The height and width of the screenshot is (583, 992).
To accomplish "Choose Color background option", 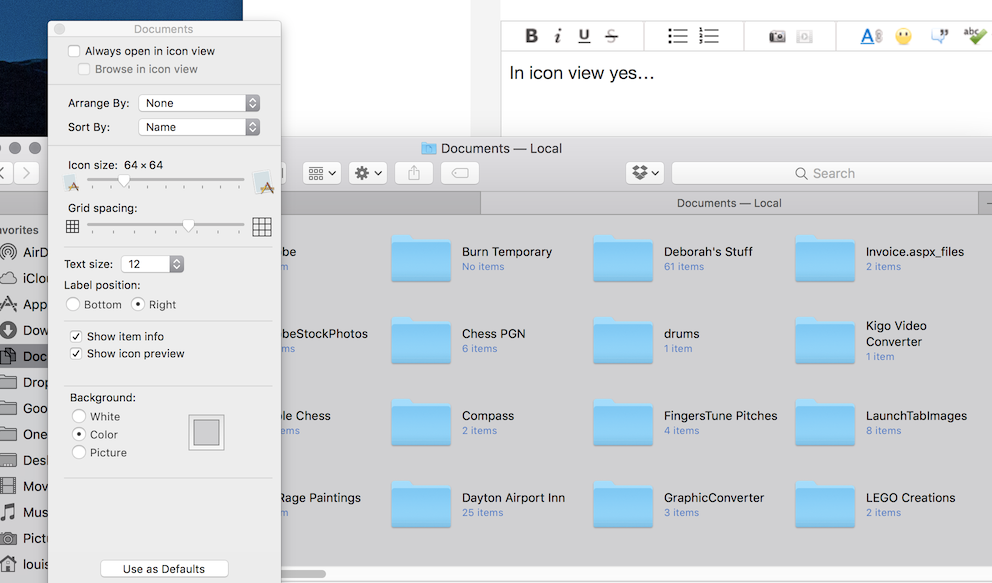I will pos(78,434).
